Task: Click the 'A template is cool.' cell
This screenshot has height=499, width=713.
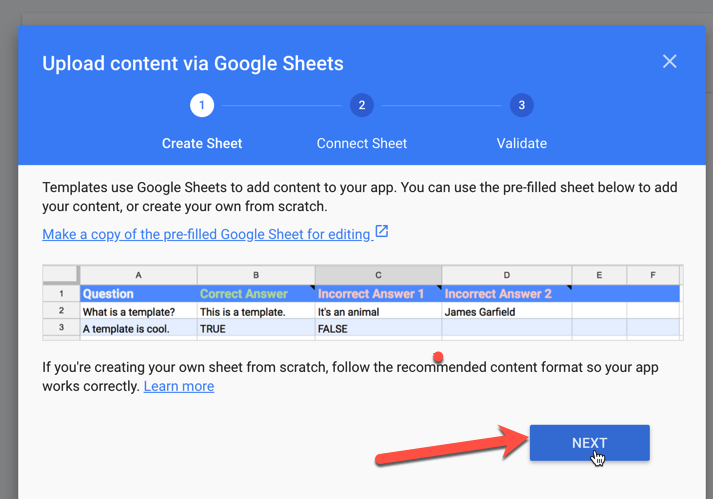Action: click(139, 328)
